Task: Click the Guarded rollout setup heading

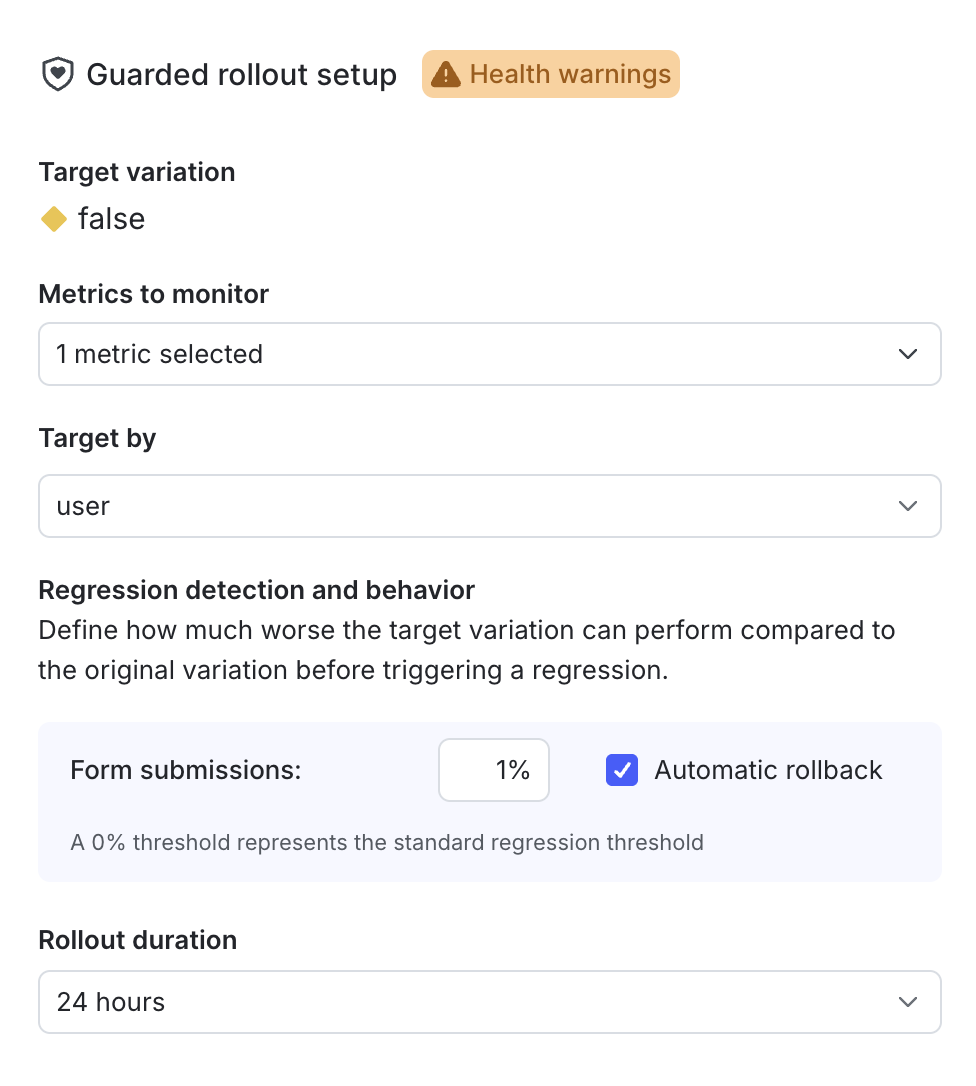Action: pyautogui.click(x=242, y=75)
